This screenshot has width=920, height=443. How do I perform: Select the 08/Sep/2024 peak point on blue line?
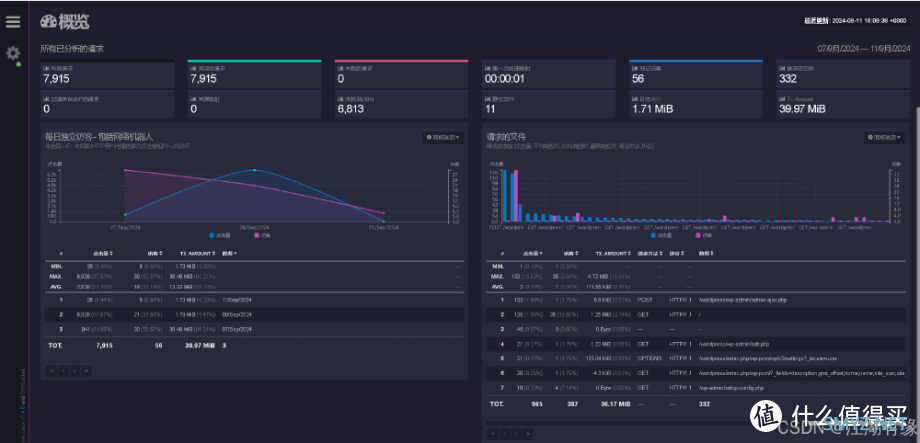(x=254, y=170)
